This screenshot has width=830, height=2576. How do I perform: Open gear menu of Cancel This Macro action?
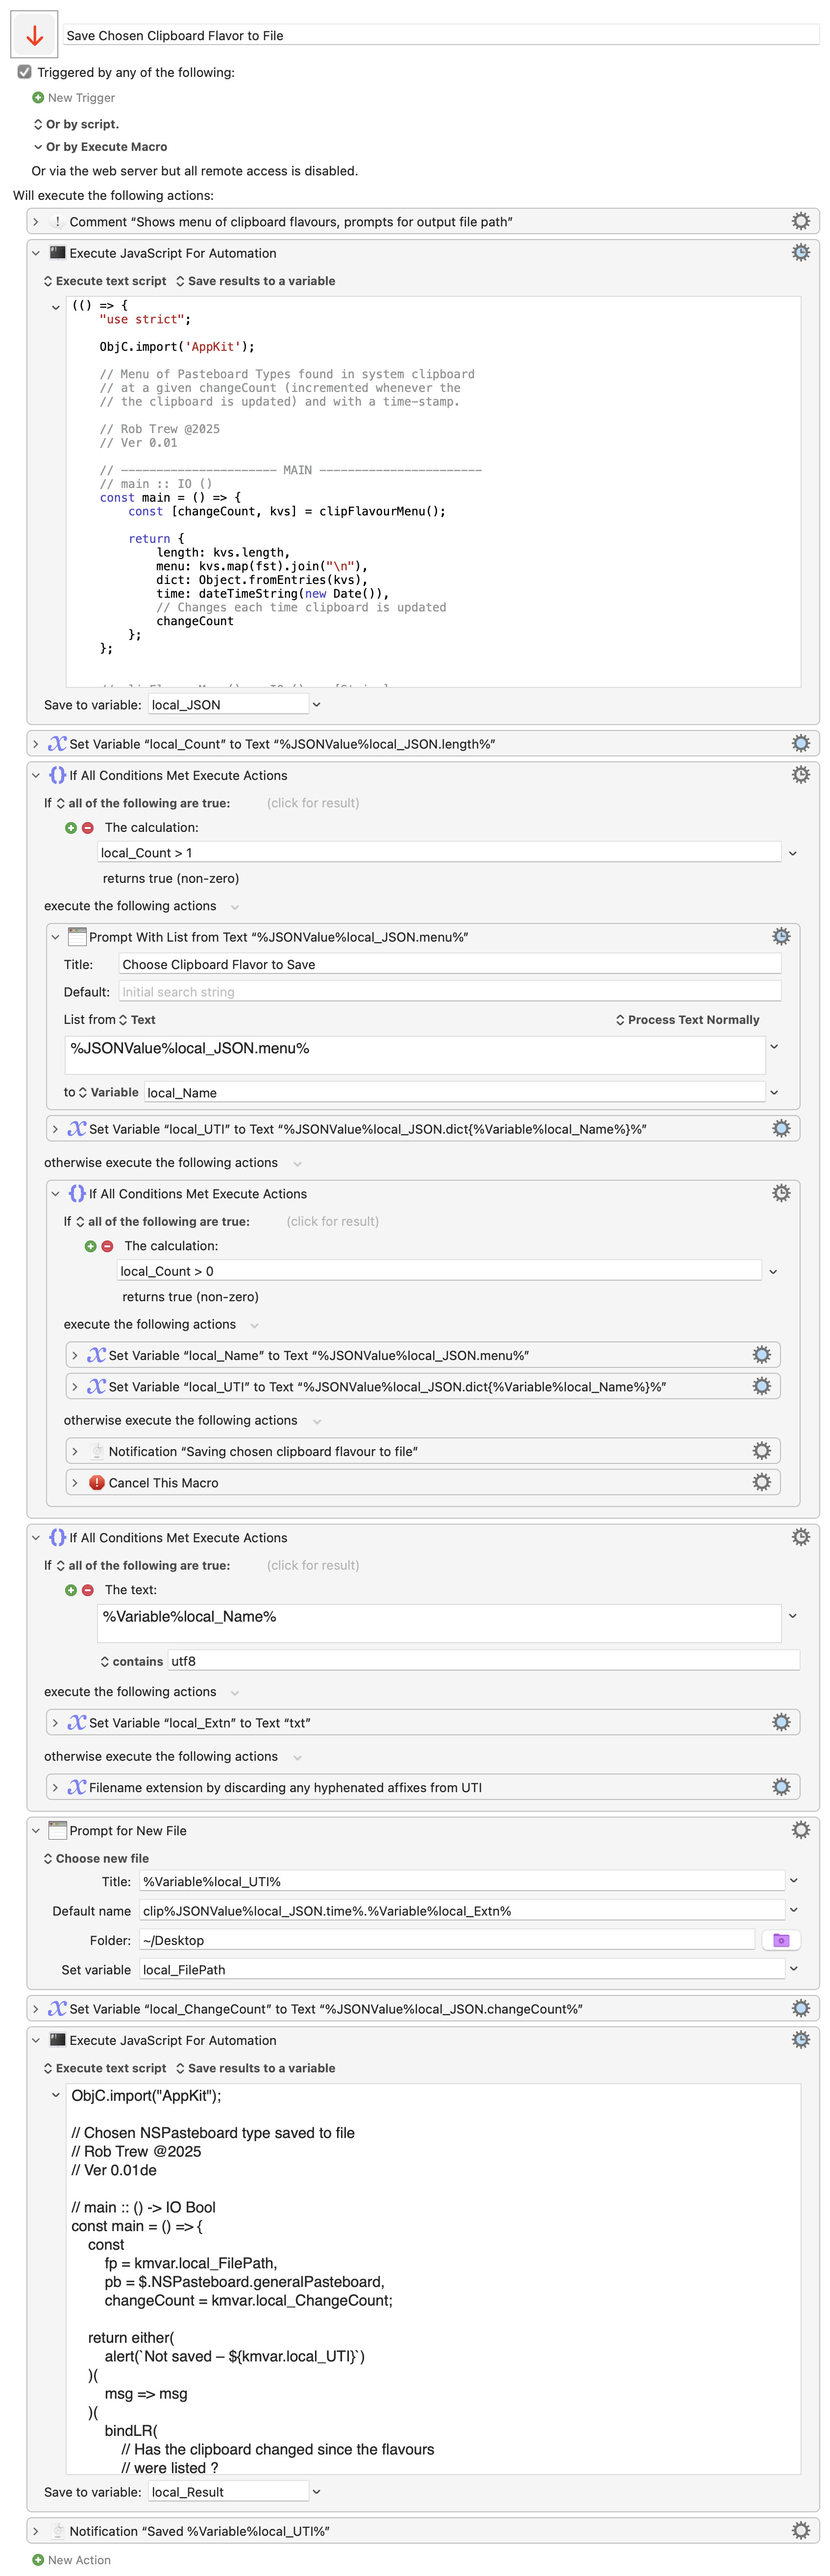tap(761, 1482)
